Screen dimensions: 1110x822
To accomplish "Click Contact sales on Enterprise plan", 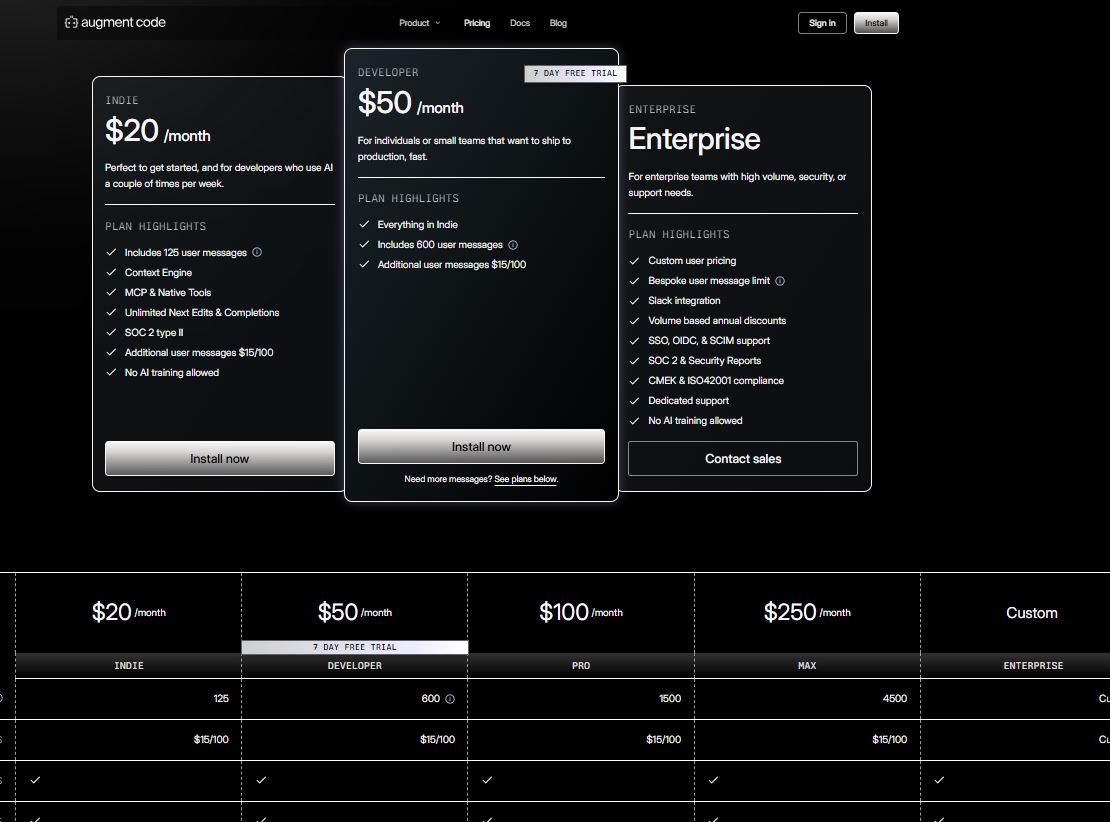I will click(x=743, y=459).
